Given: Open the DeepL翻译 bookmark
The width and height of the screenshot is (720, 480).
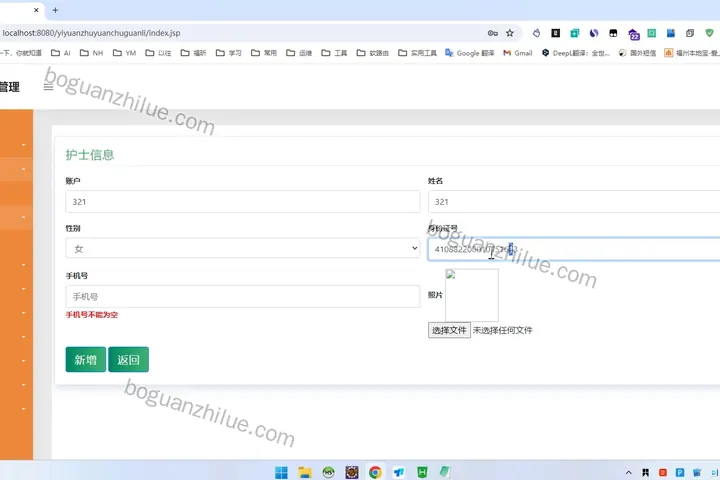Looking at the screenshot, I should pos(576,53).
